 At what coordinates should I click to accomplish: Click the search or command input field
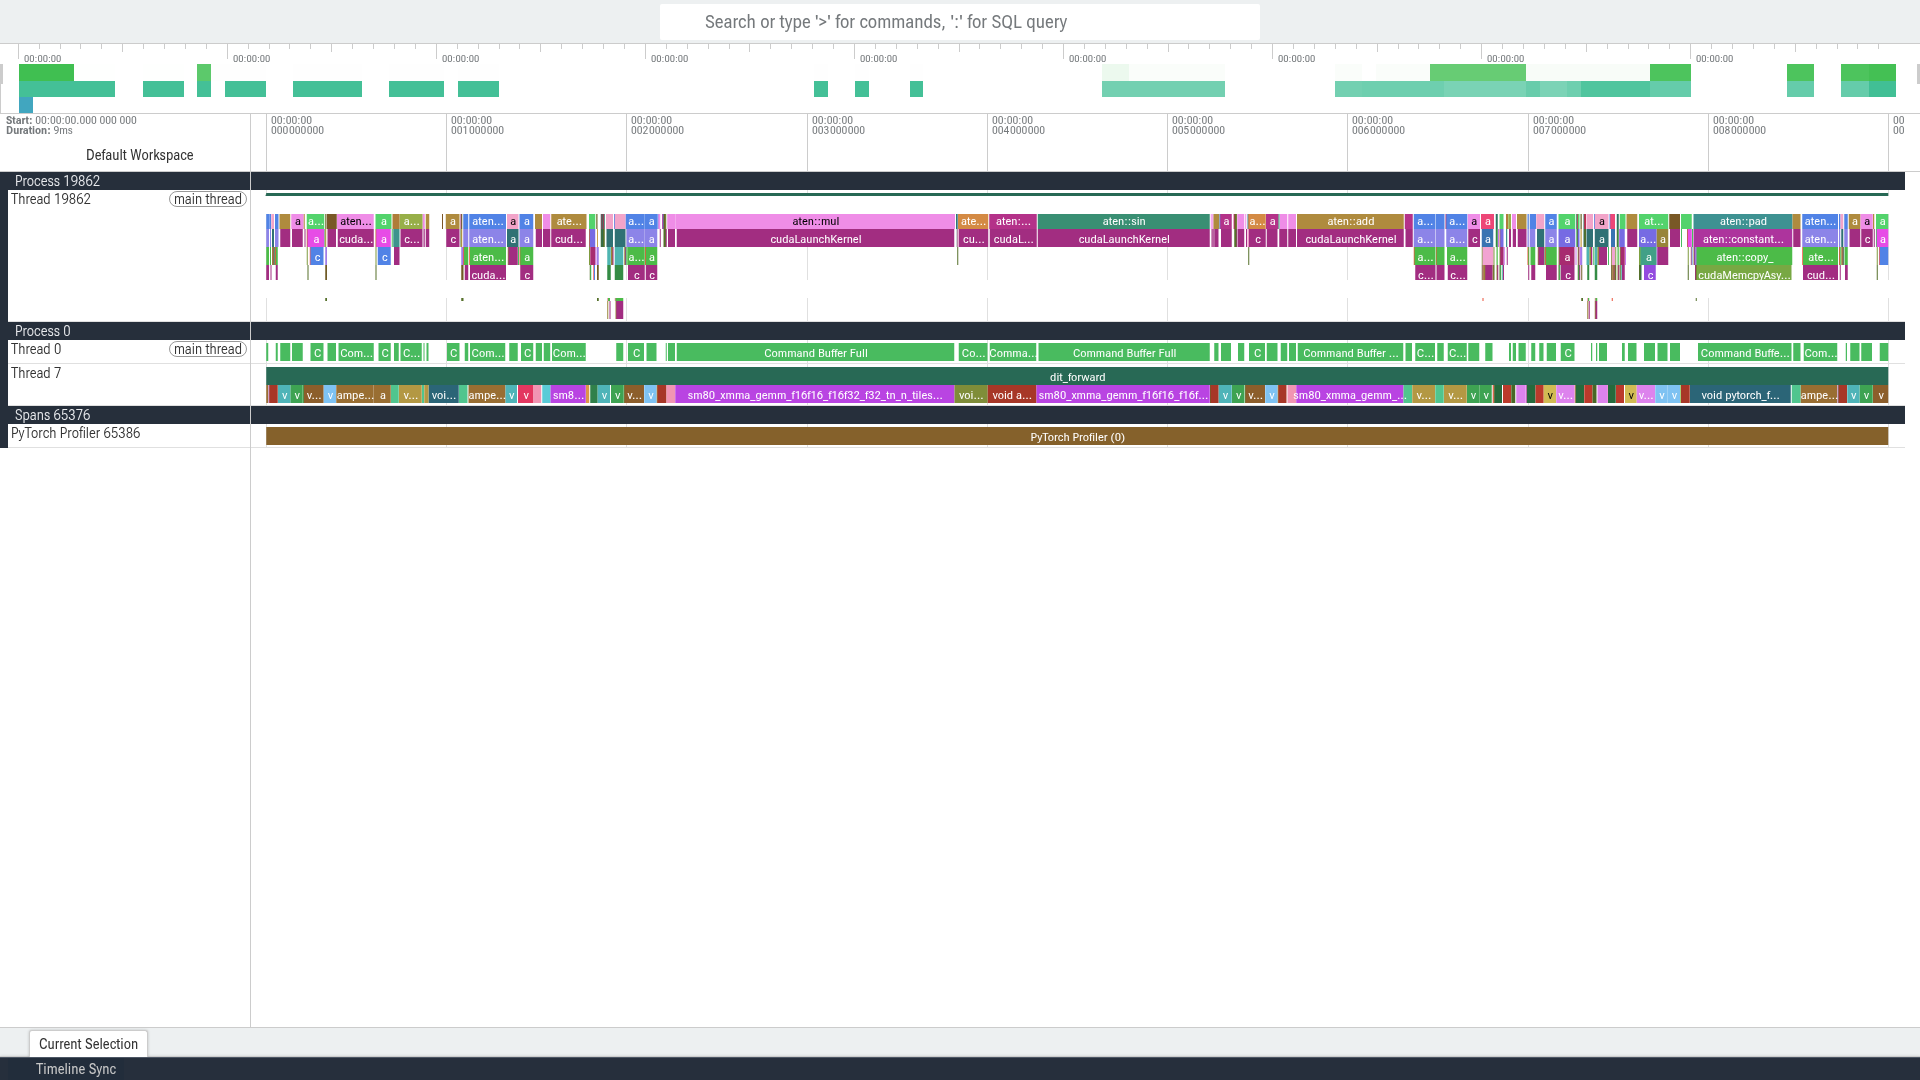[959, 22]
